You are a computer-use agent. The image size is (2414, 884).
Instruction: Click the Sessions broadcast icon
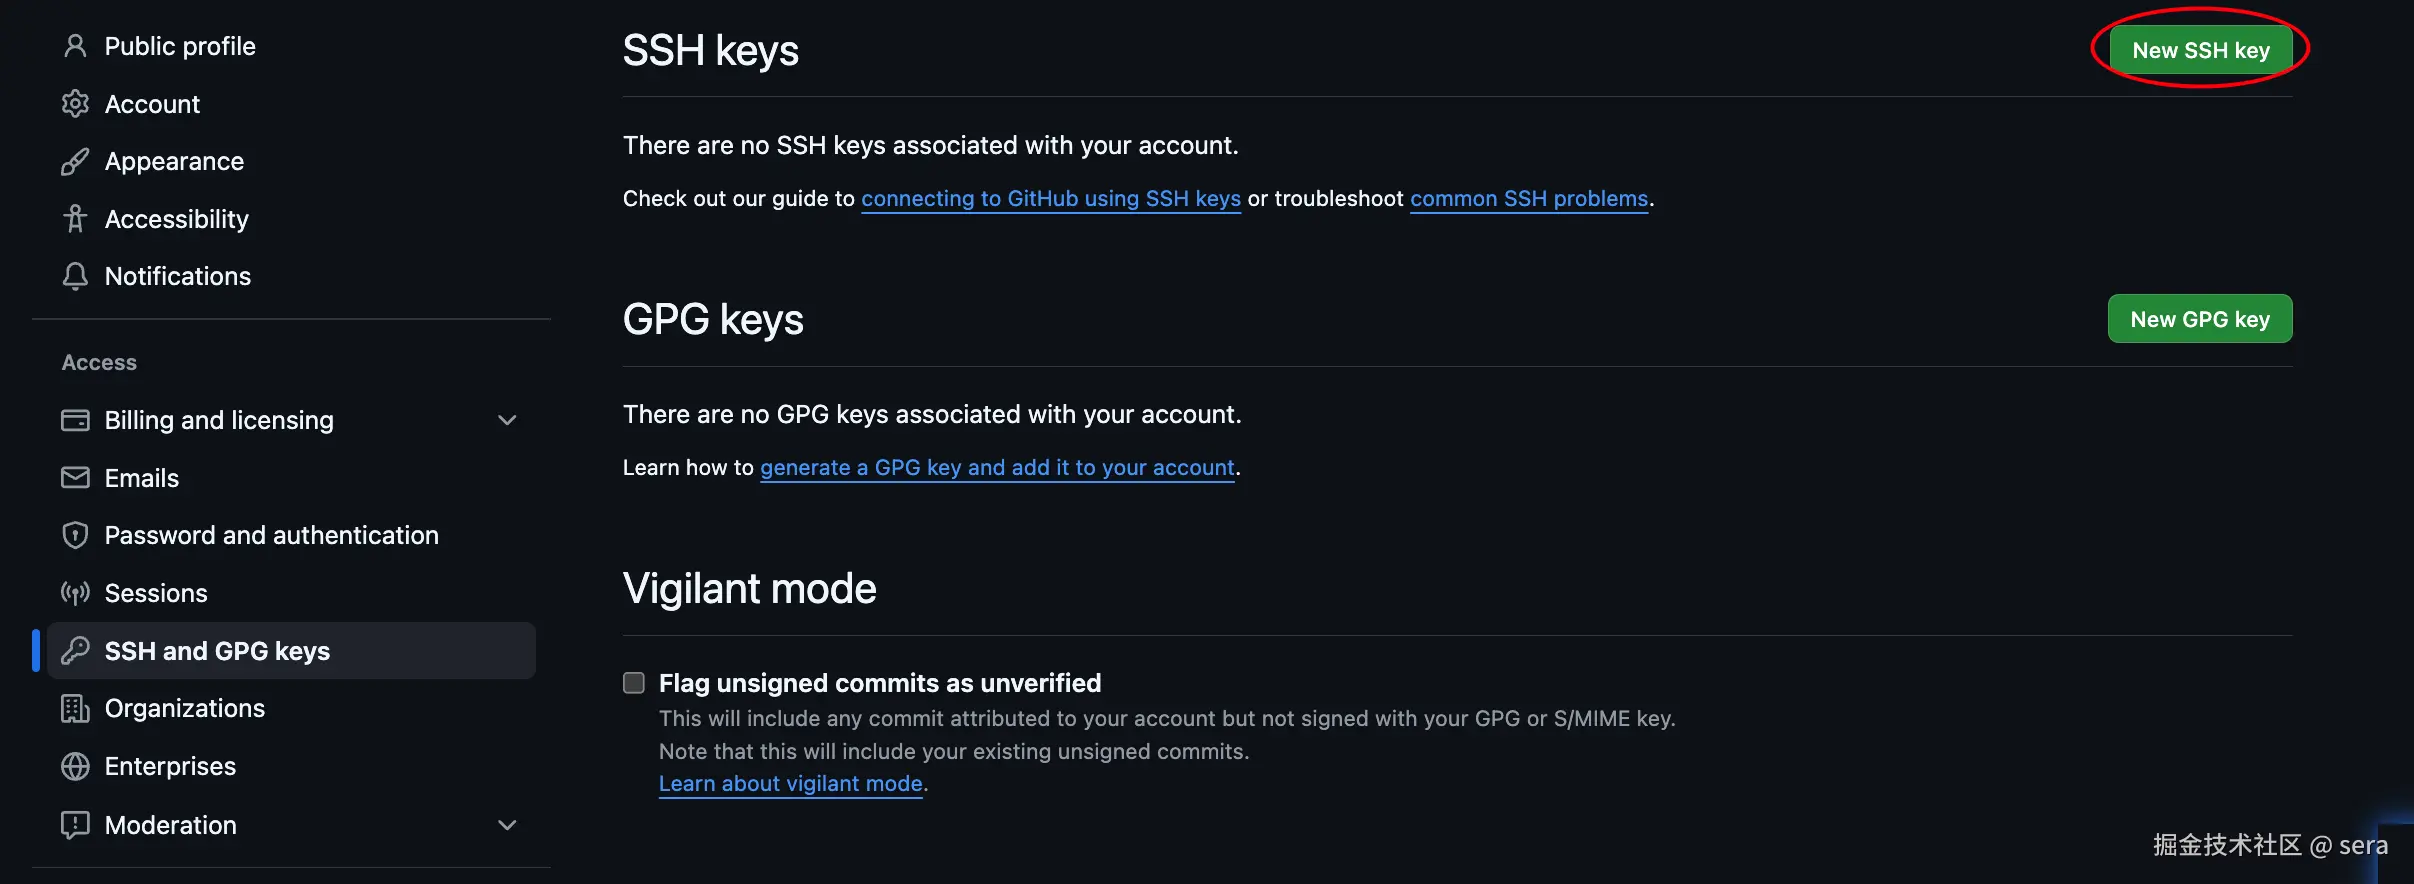tap(75, 592)
